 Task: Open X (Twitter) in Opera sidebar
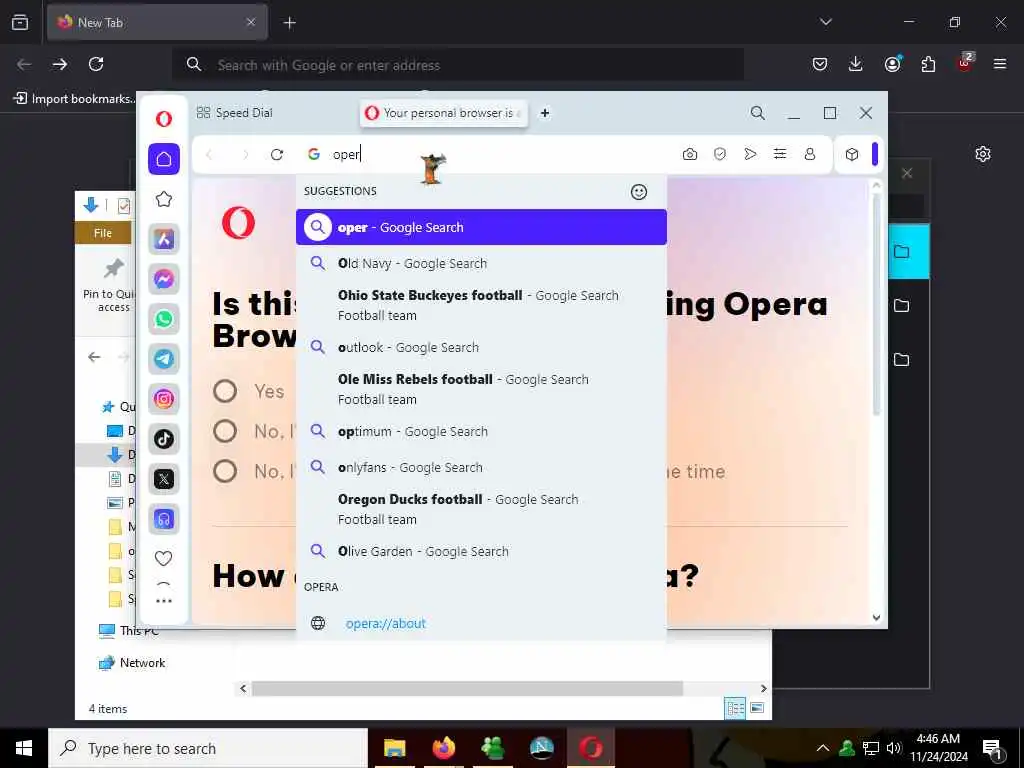[164, 479]
